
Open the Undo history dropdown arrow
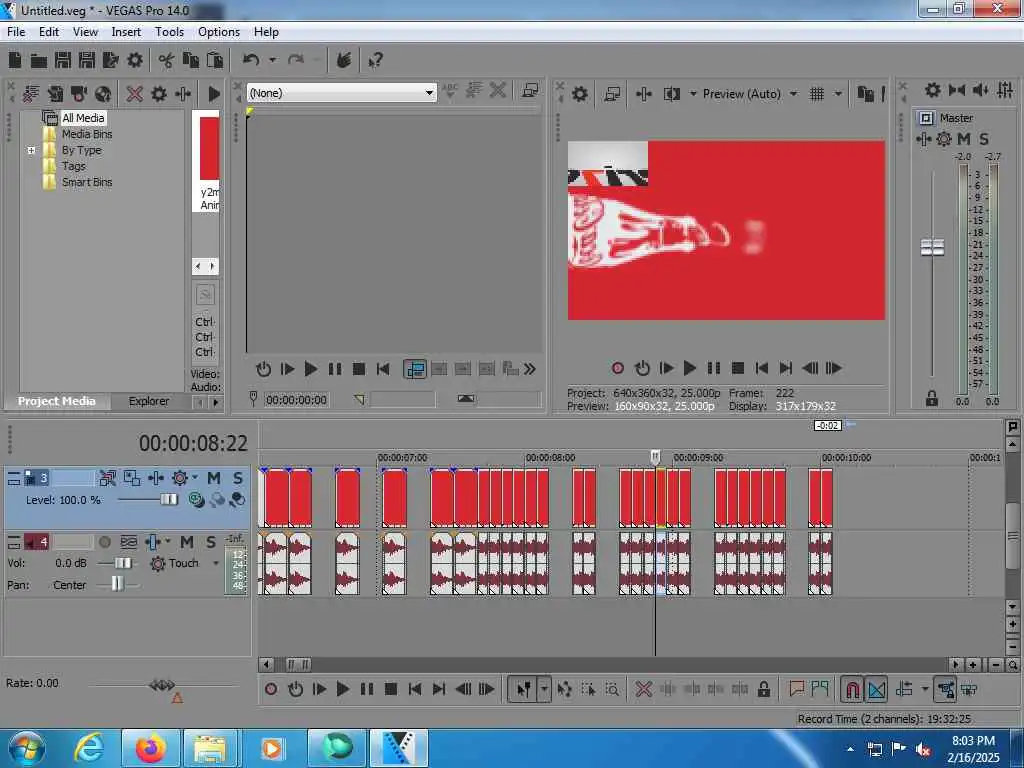pyautogui.click(x=272, y=61)
